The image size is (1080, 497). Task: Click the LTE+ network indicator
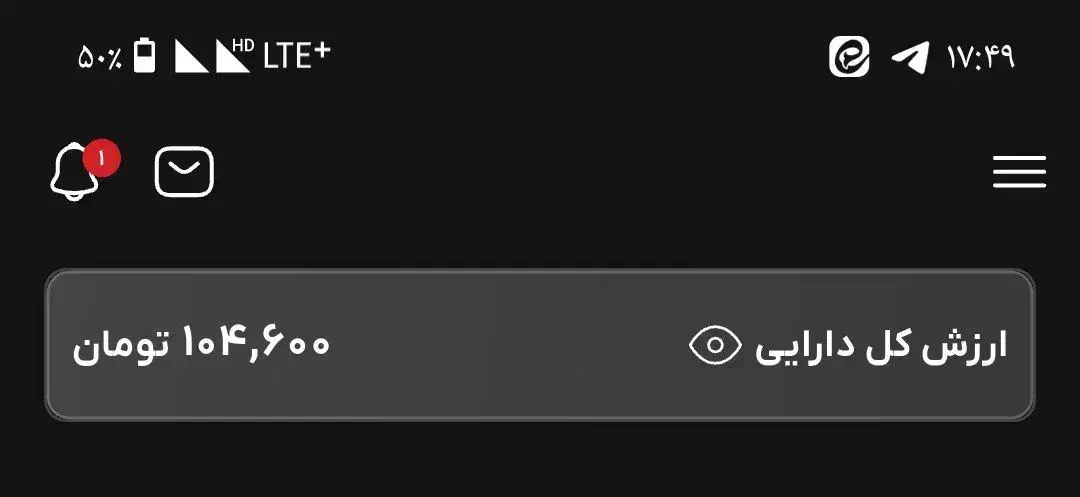pos(296,56)
